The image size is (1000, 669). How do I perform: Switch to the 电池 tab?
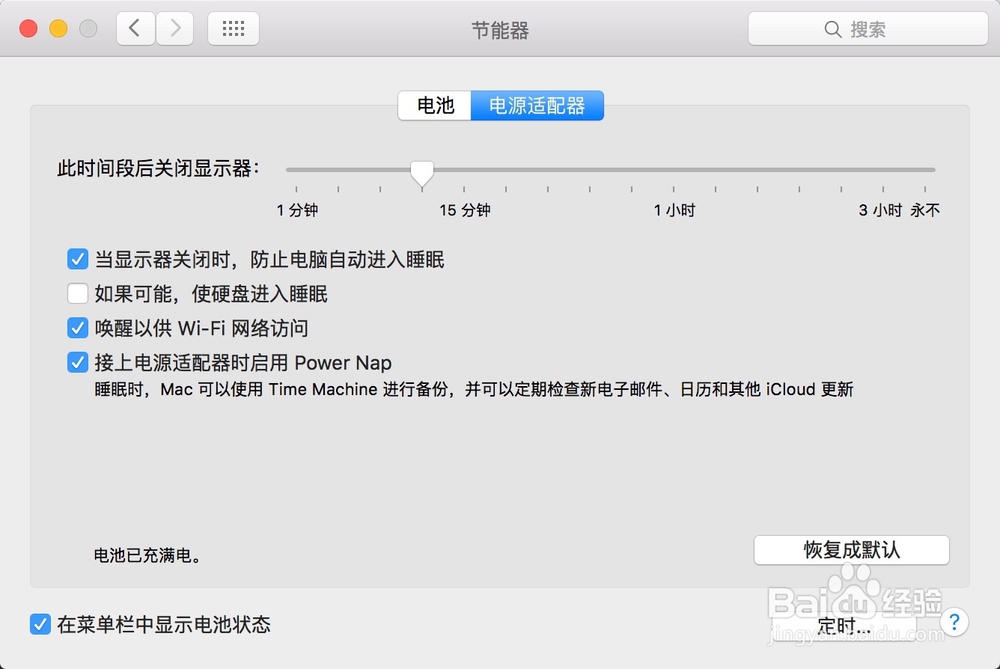click(434, 105)
